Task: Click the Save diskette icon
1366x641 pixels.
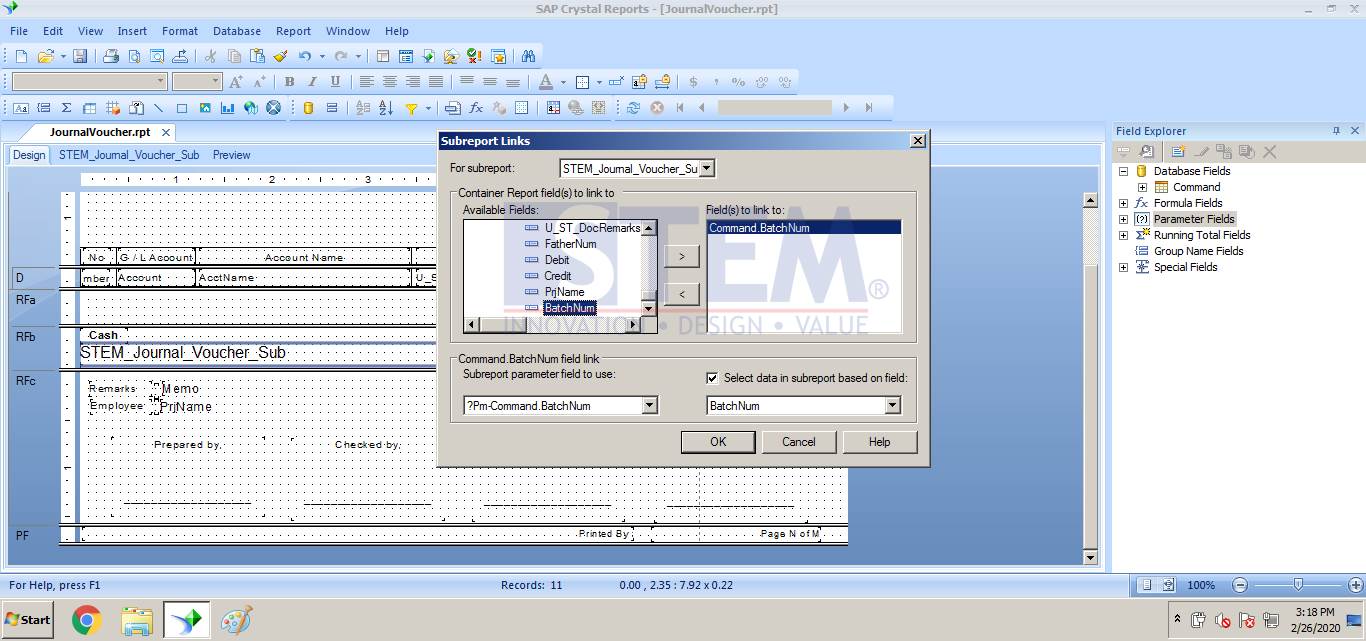Action: pos(80,56)
